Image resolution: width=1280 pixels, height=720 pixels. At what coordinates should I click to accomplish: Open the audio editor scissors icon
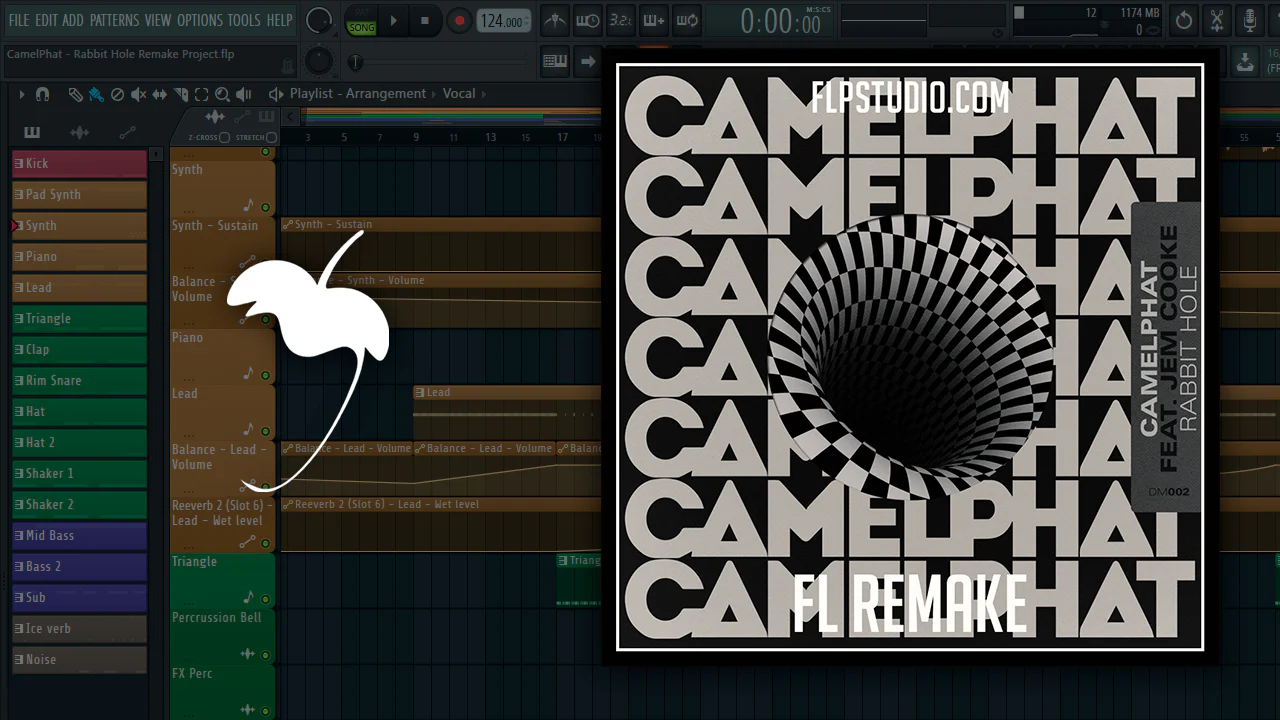point(1217,20)
